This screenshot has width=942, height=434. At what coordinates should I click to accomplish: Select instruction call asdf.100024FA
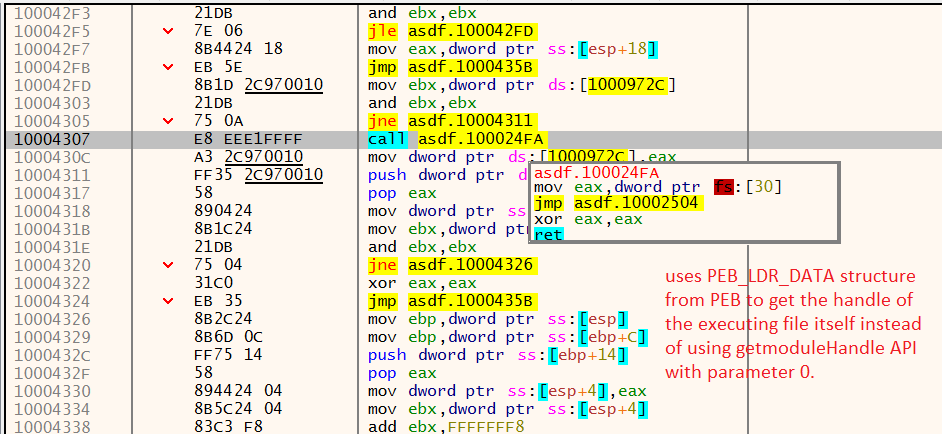pyautogui.click(x=457, y=139)
